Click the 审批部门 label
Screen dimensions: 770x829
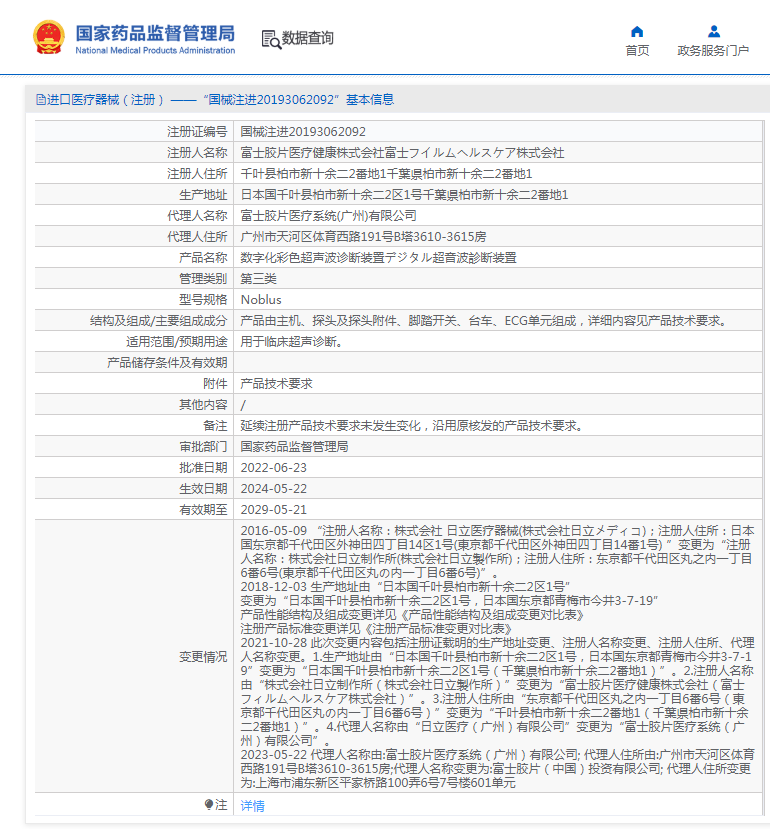(x=203, y=447)
